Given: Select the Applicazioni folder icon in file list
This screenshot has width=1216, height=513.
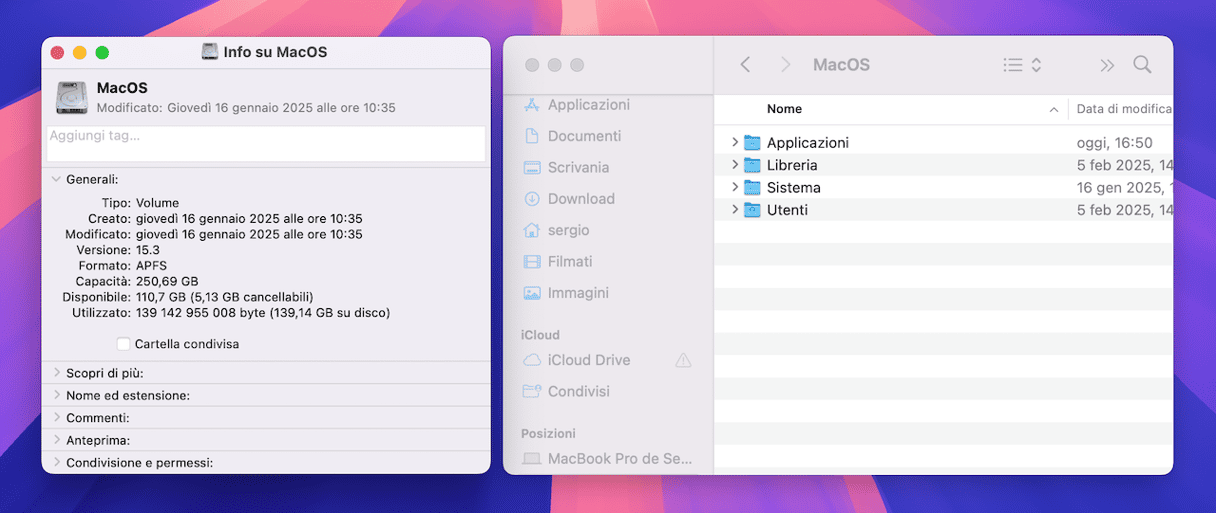Looking at the screenshot, I should [x=752, y=143].
